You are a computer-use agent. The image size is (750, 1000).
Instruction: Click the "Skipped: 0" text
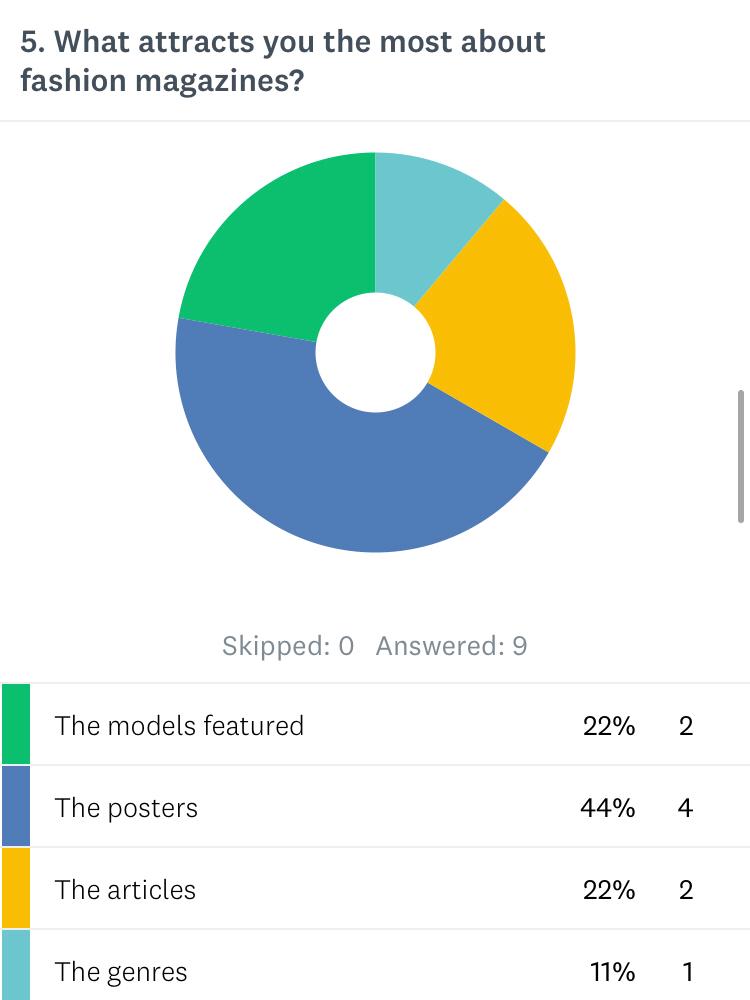point(288,646)
